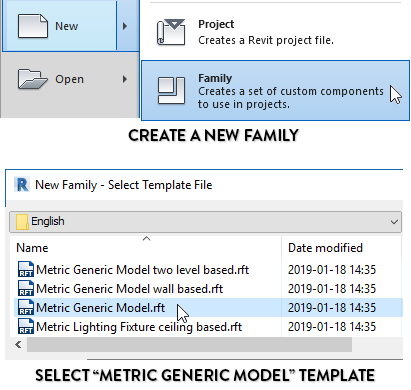
Task: Expand the New submenu arrow
Action: click(125, 26)
